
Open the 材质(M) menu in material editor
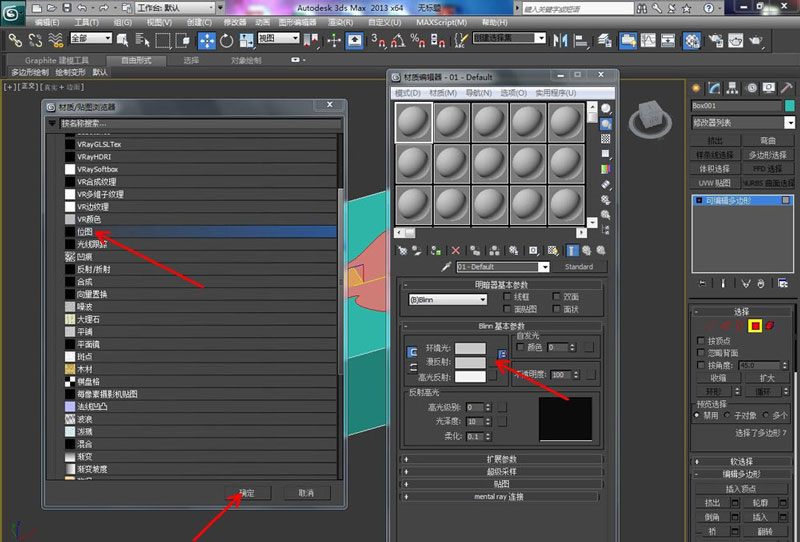[x=442, y=93]
